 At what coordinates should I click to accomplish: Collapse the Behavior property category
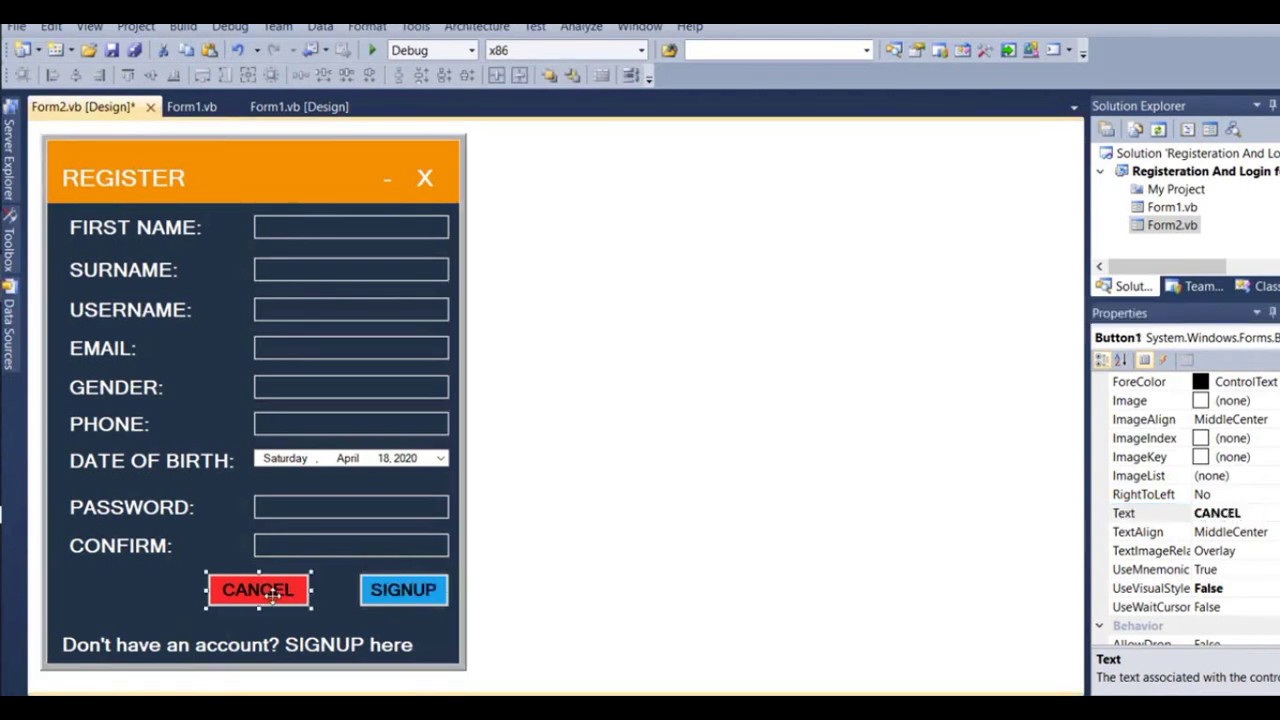click(1099, 626)
